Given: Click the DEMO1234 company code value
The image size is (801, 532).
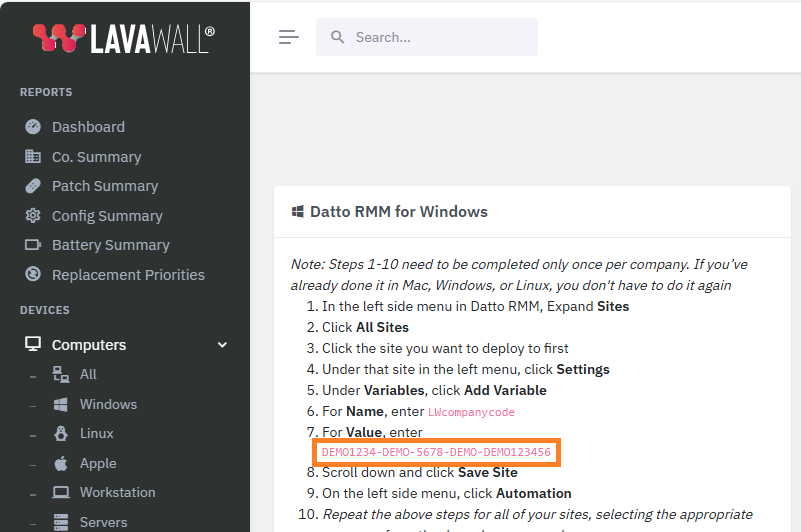Looking at the screenshot, I should 436,452.
